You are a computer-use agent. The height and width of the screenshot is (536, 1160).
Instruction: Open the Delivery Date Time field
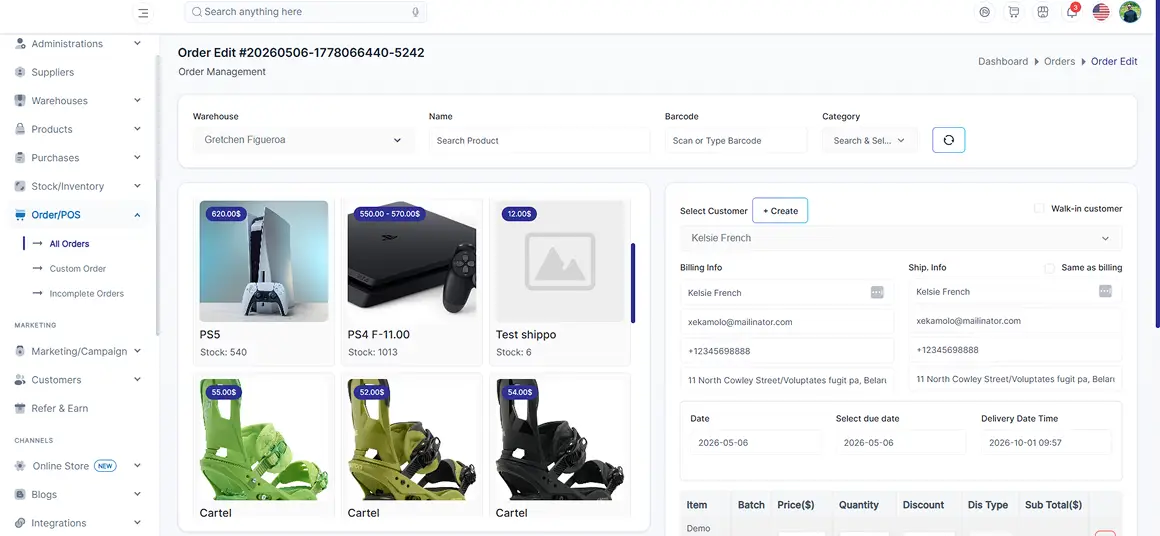[1046, 443]
